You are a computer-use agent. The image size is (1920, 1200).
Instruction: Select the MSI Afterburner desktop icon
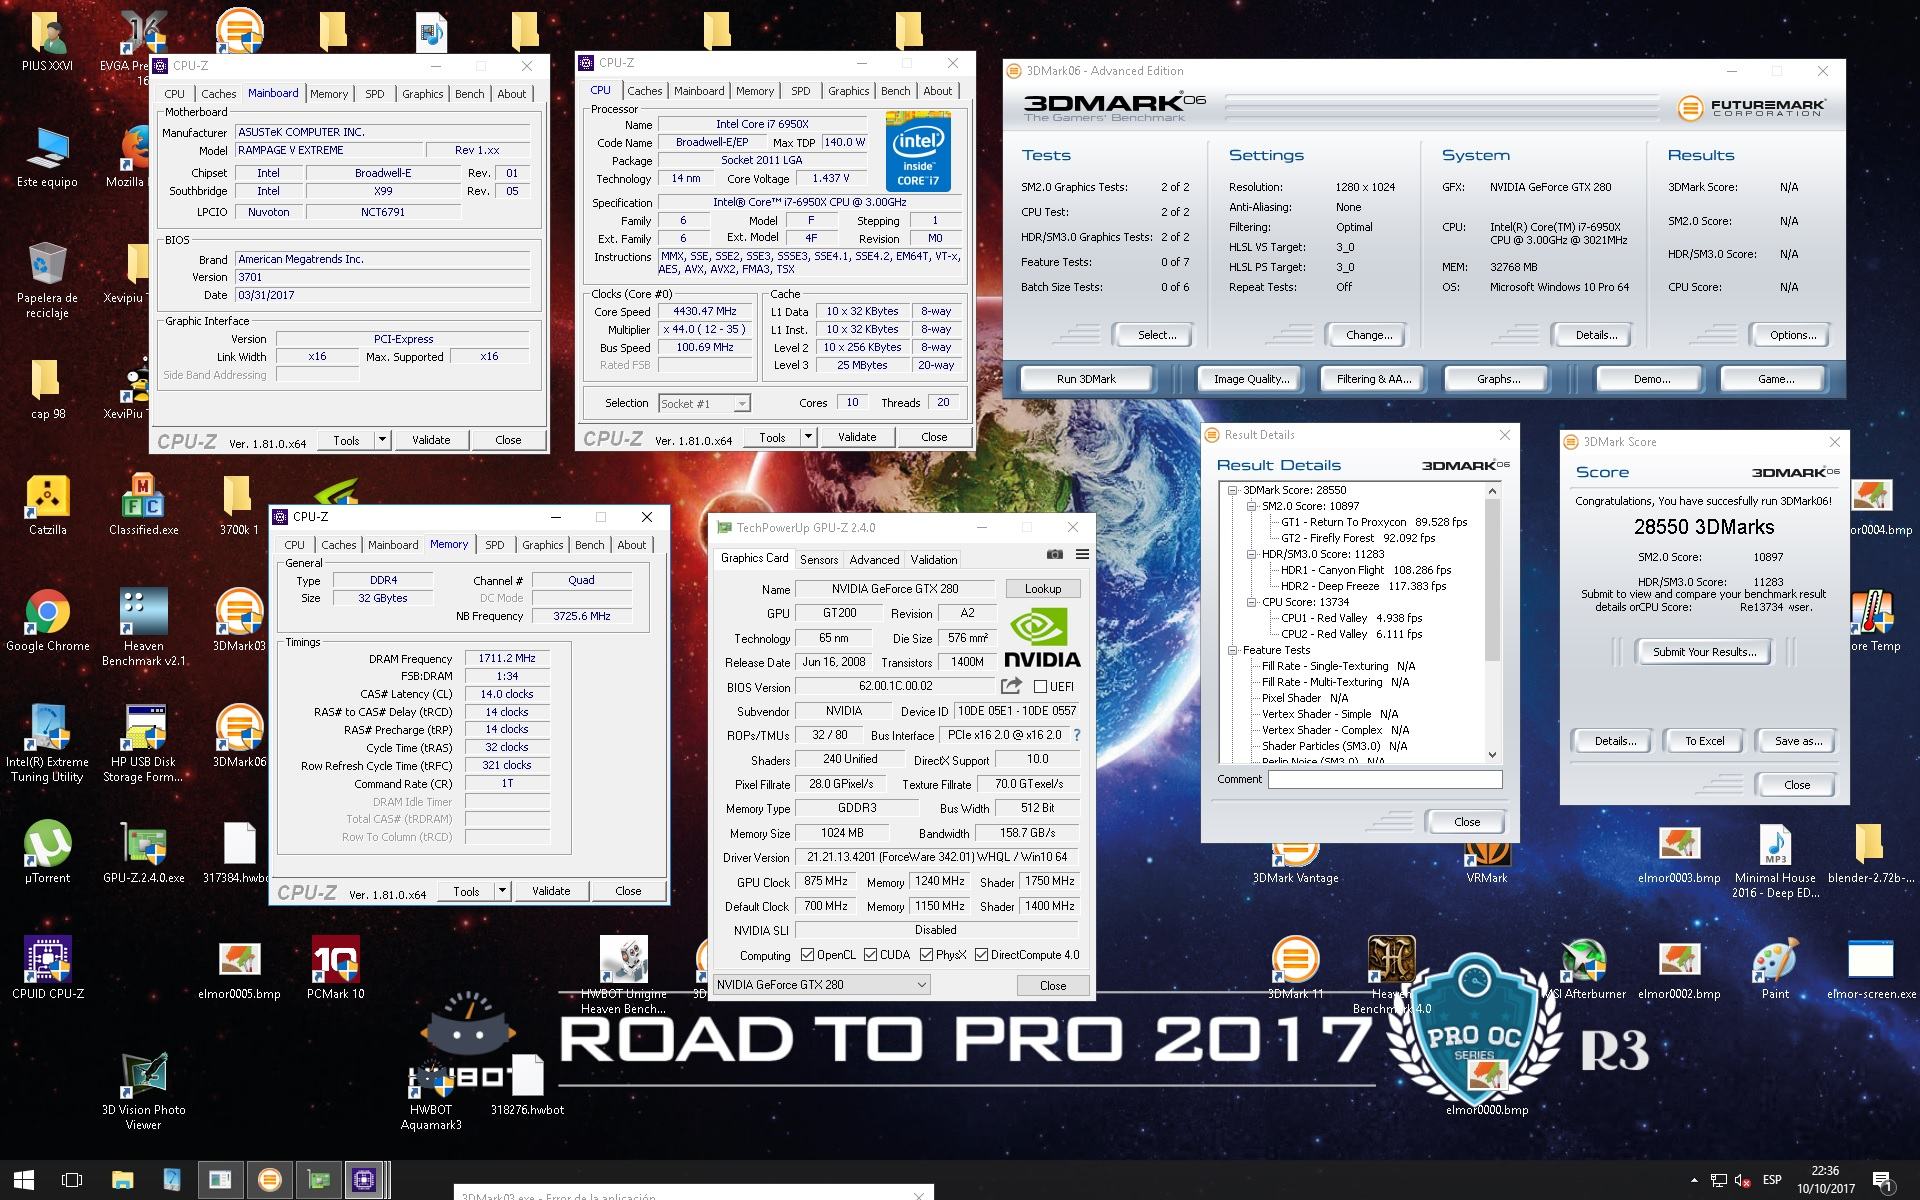[x=1583, y=969]
